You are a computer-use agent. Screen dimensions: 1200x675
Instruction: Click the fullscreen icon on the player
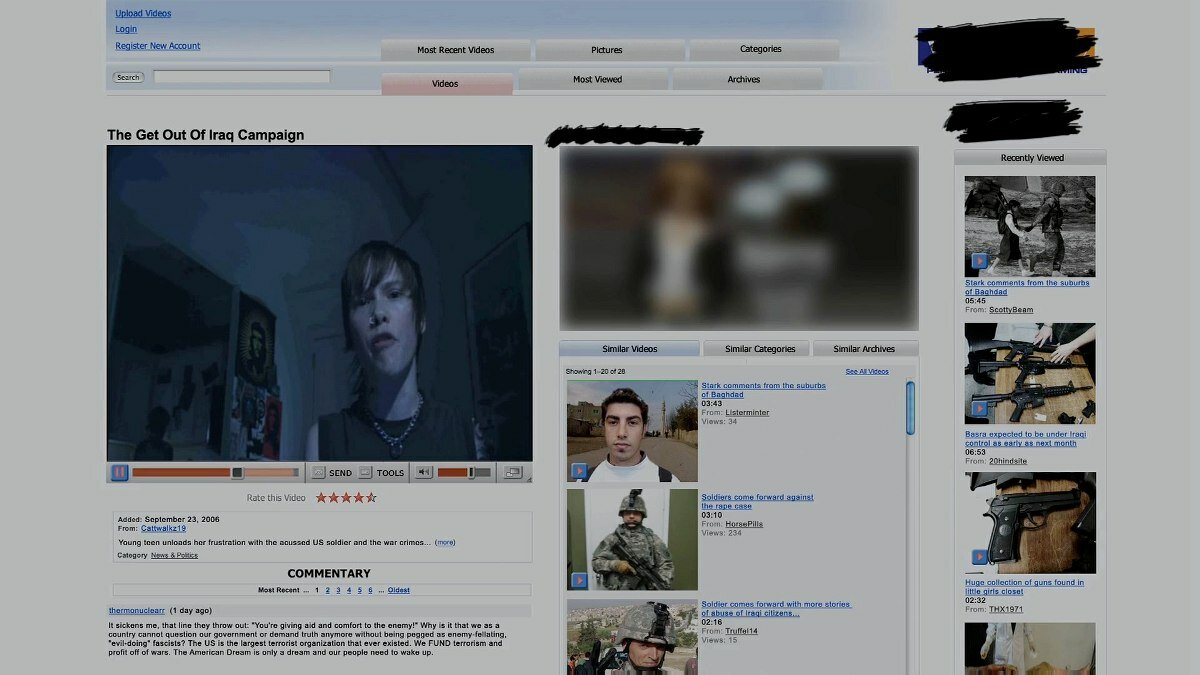pos(513,473)
